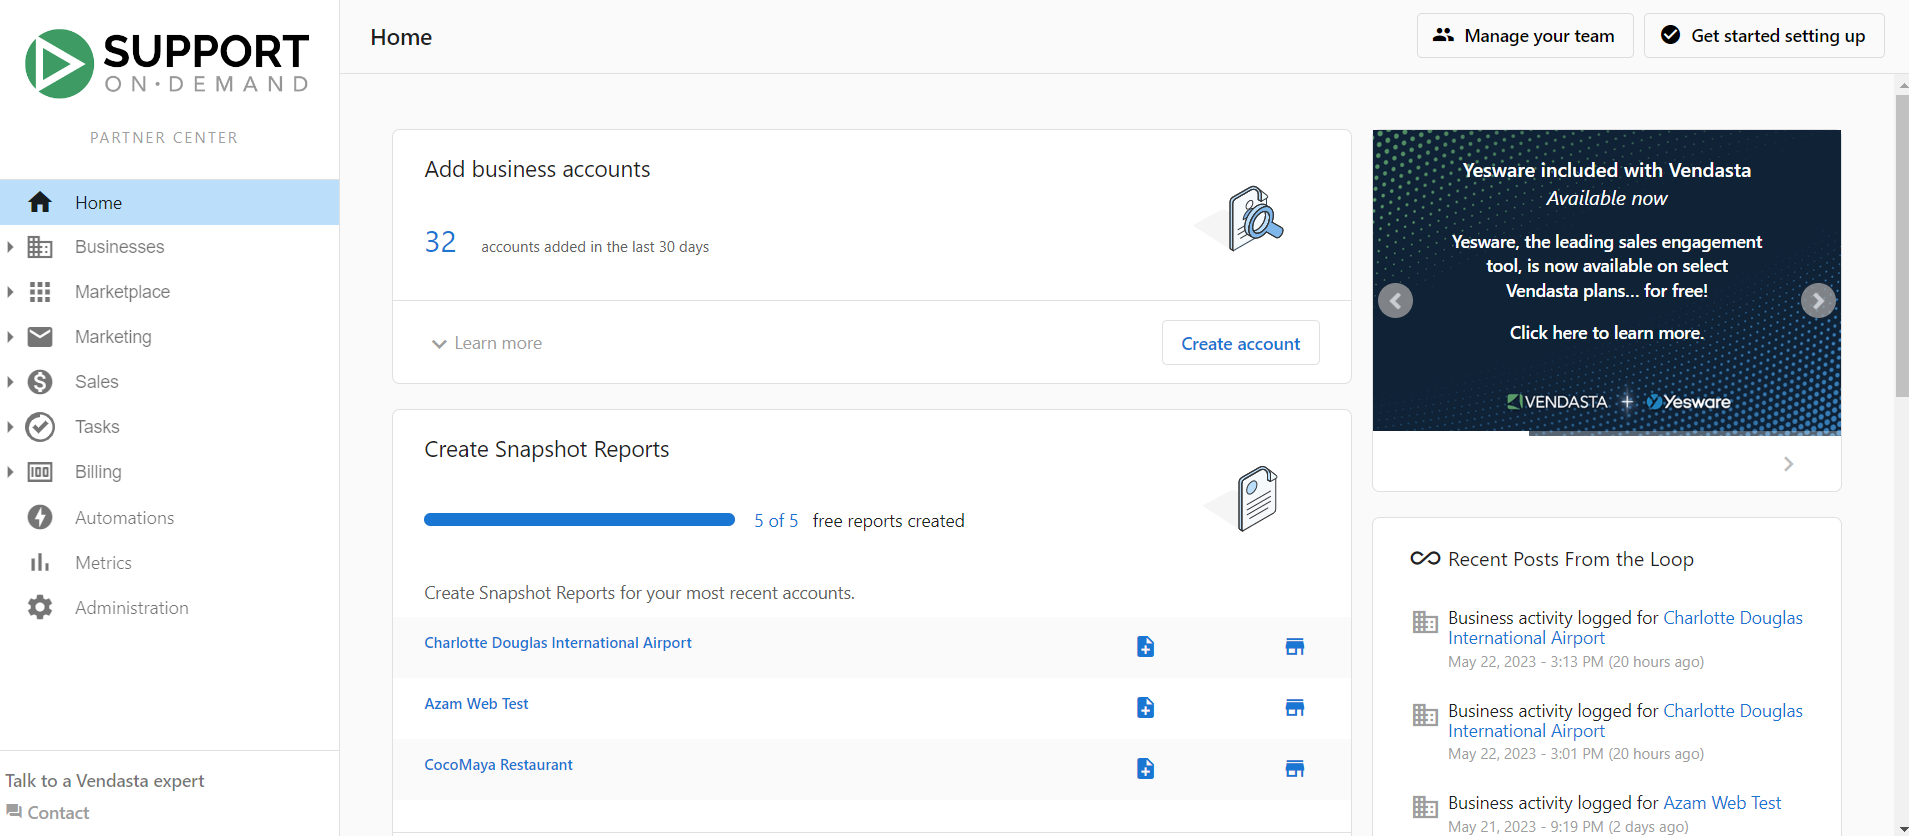Image resolution: width=1909 pixels, height=836 pixels.
Task: Click the Administration gear icon
Action: tap(40, 607)
